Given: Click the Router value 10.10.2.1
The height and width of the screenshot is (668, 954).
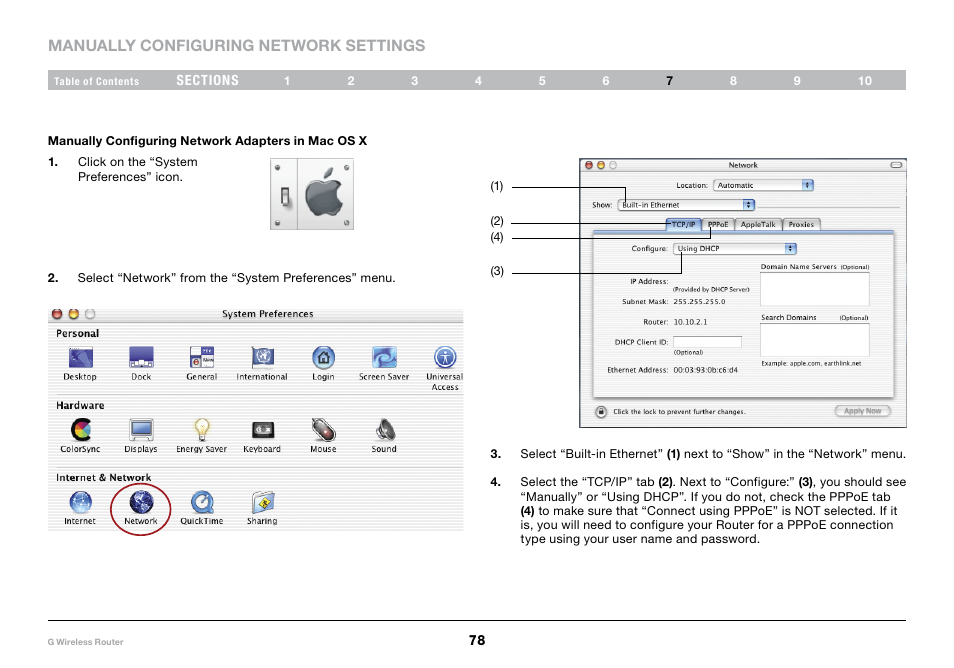Looking at the screenshot, I should pos(690,322).
